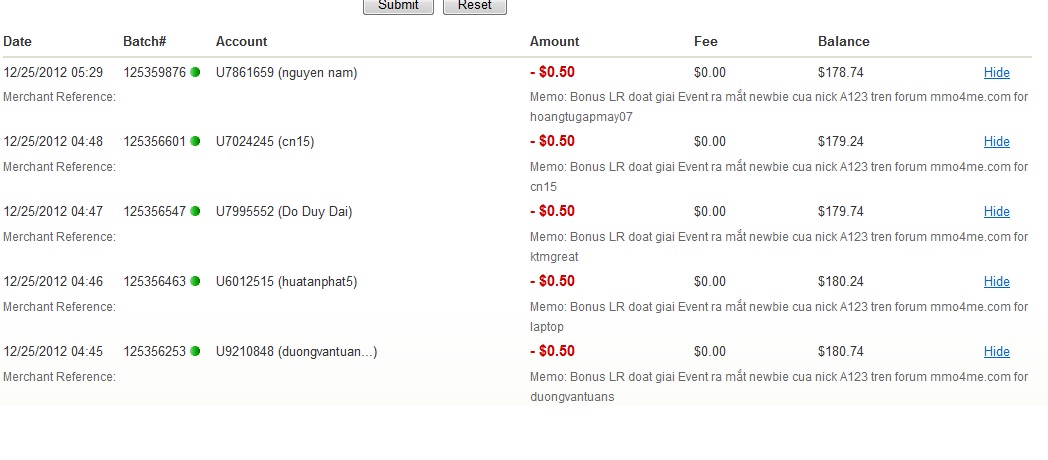Click green status dot for batch 125356253
The height and width of the screenshot is (460, 1048).
click(196, 352)
